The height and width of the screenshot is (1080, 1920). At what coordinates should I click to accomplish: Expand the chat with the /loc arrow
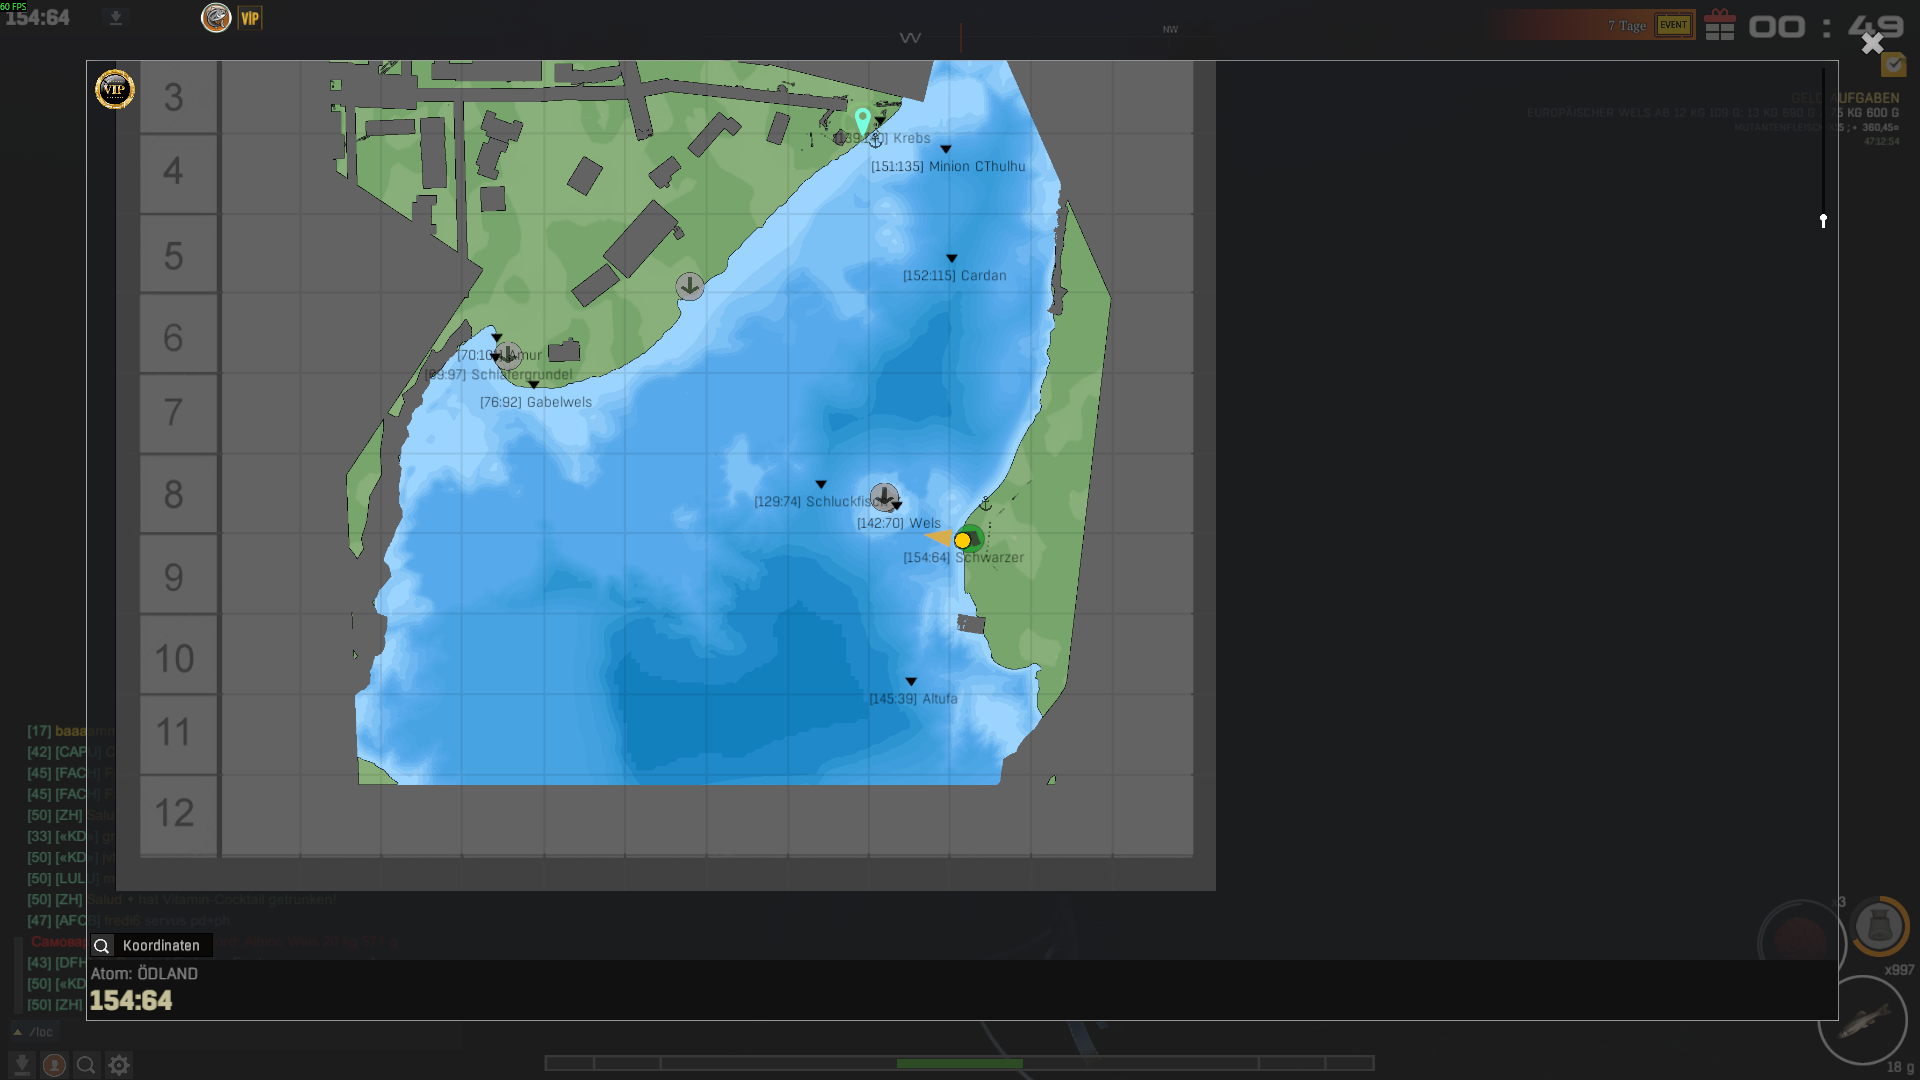click(x=17, y=1032)
